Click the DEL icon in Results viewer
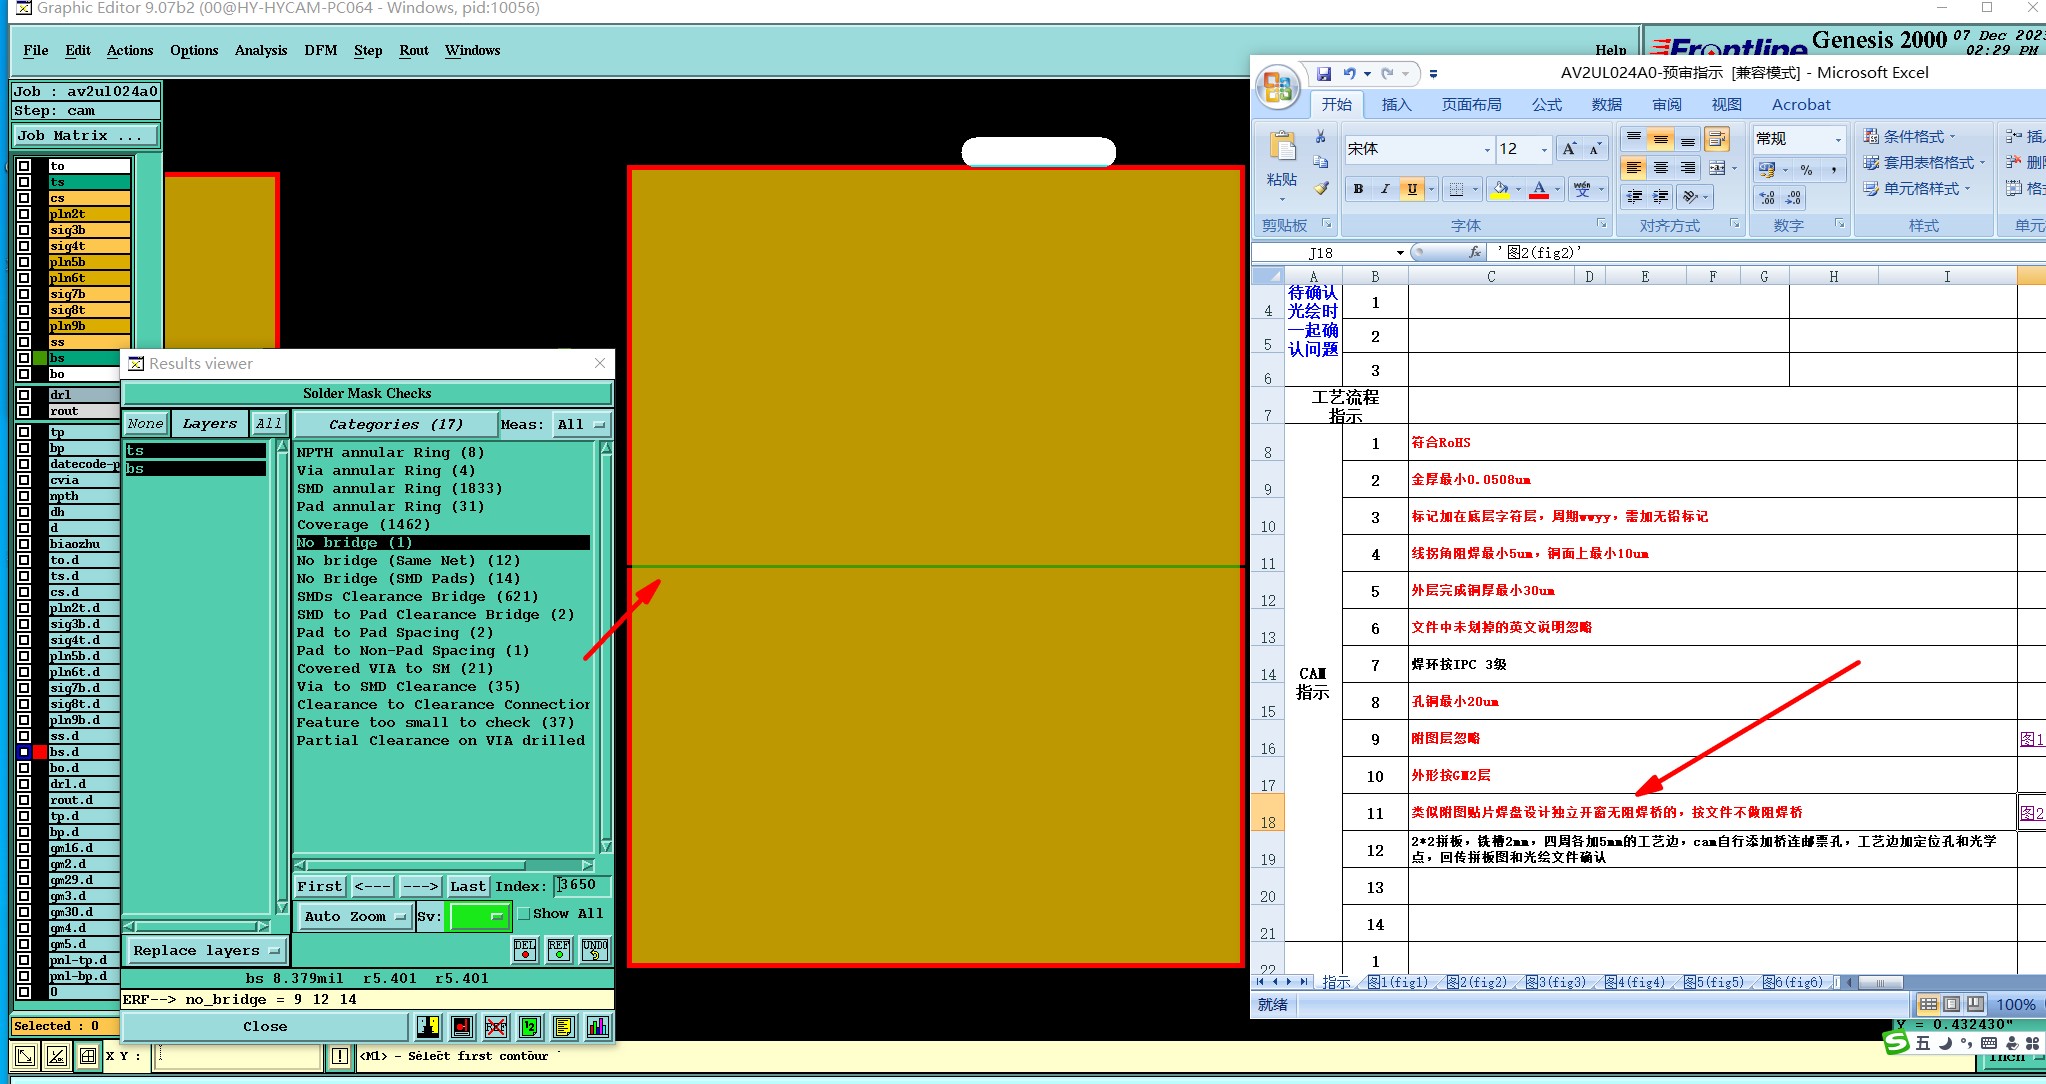The image size is (2046, 1084). [525, 950]
